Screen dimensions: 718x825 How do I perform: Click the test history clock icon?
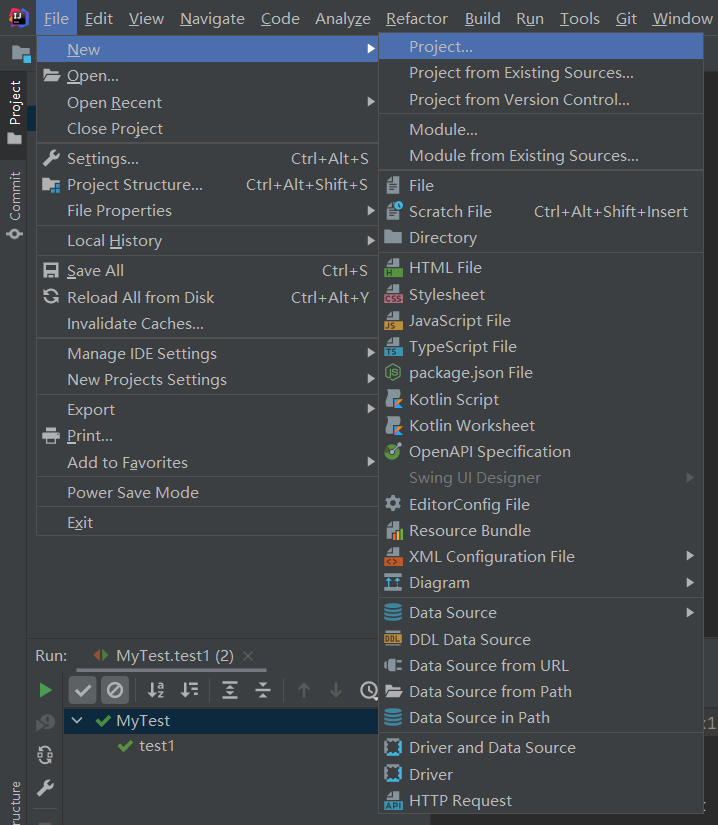point(369,690)
